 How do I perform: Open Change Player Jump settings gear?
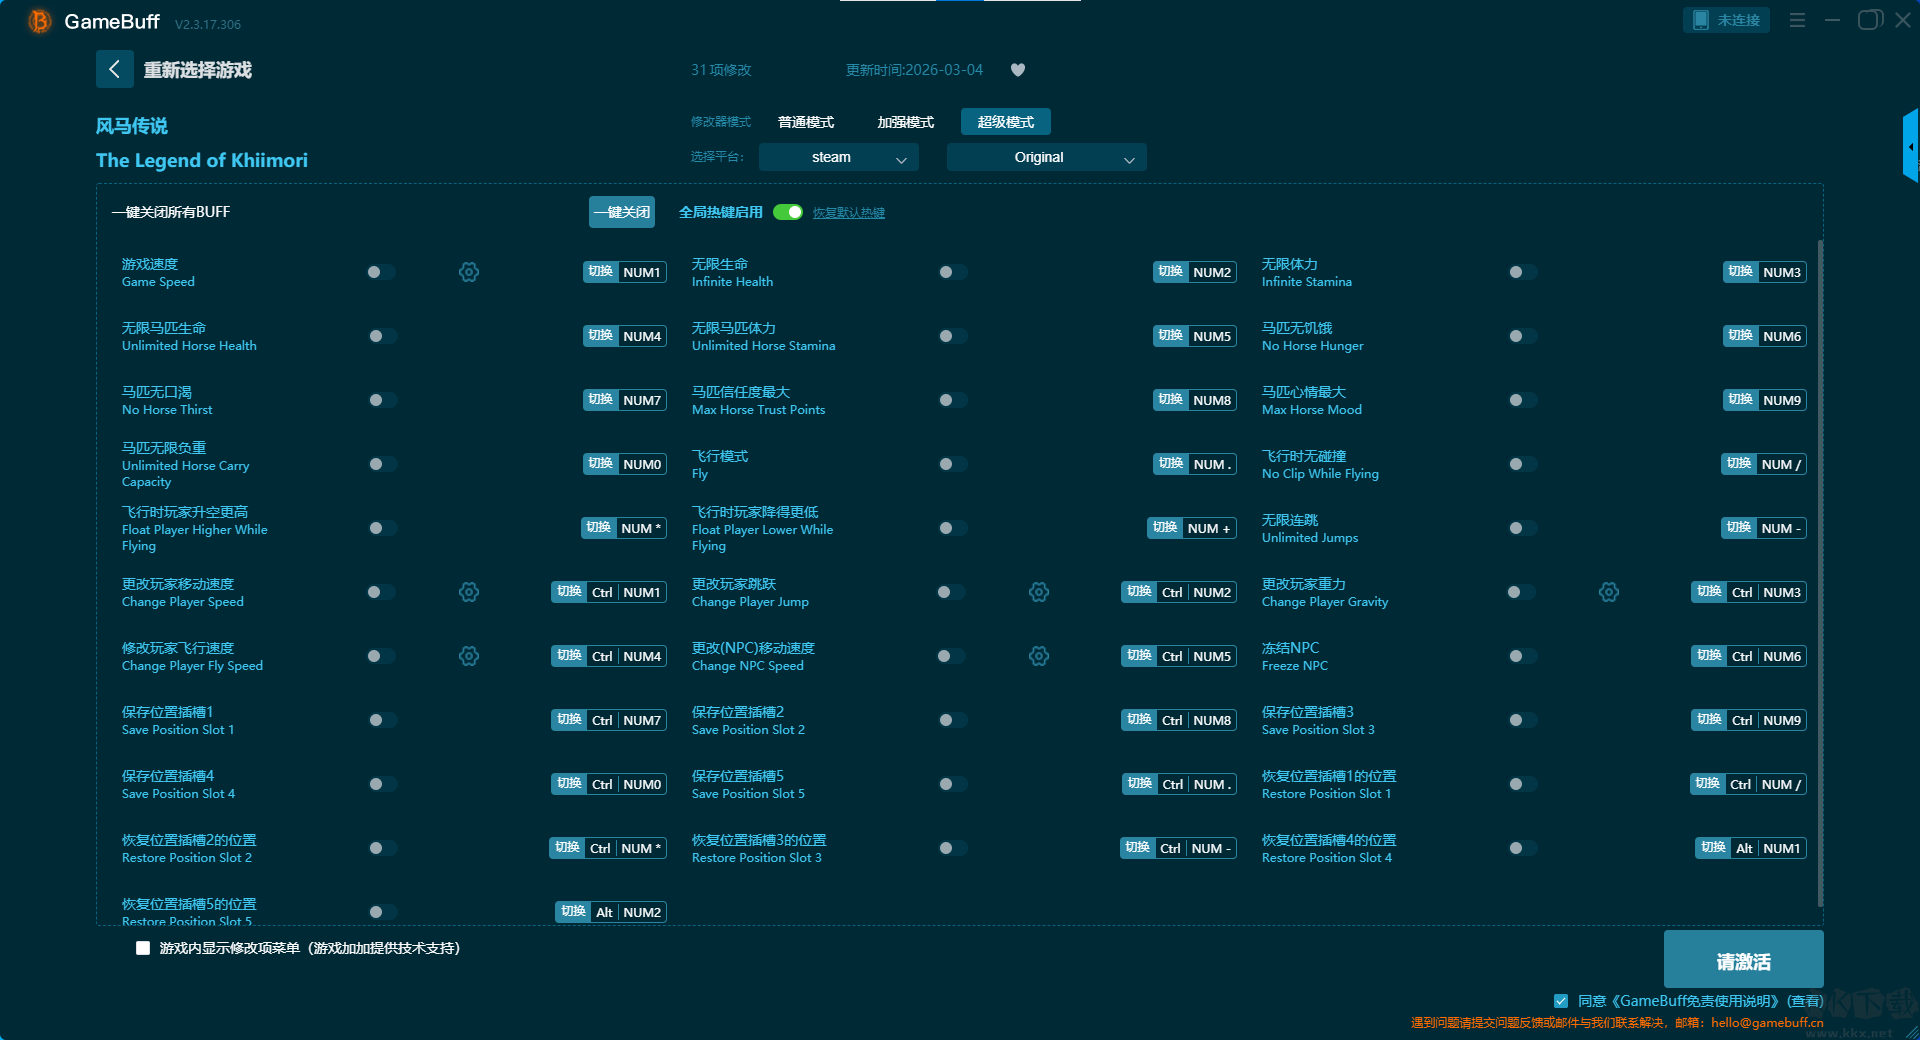tap(1039, 592)
